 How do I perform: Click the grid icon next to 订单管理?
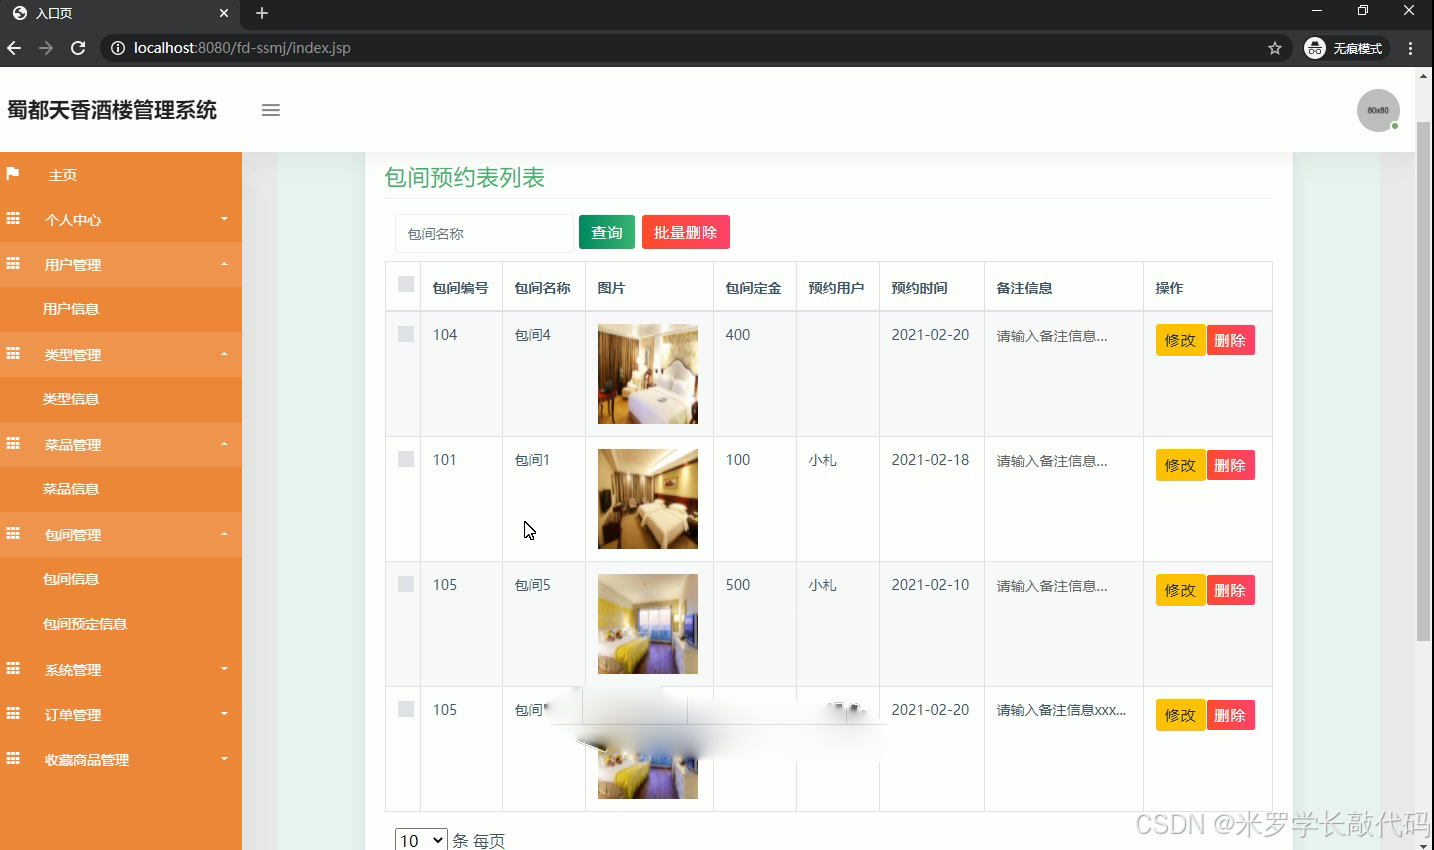click(x=13, y=714)
